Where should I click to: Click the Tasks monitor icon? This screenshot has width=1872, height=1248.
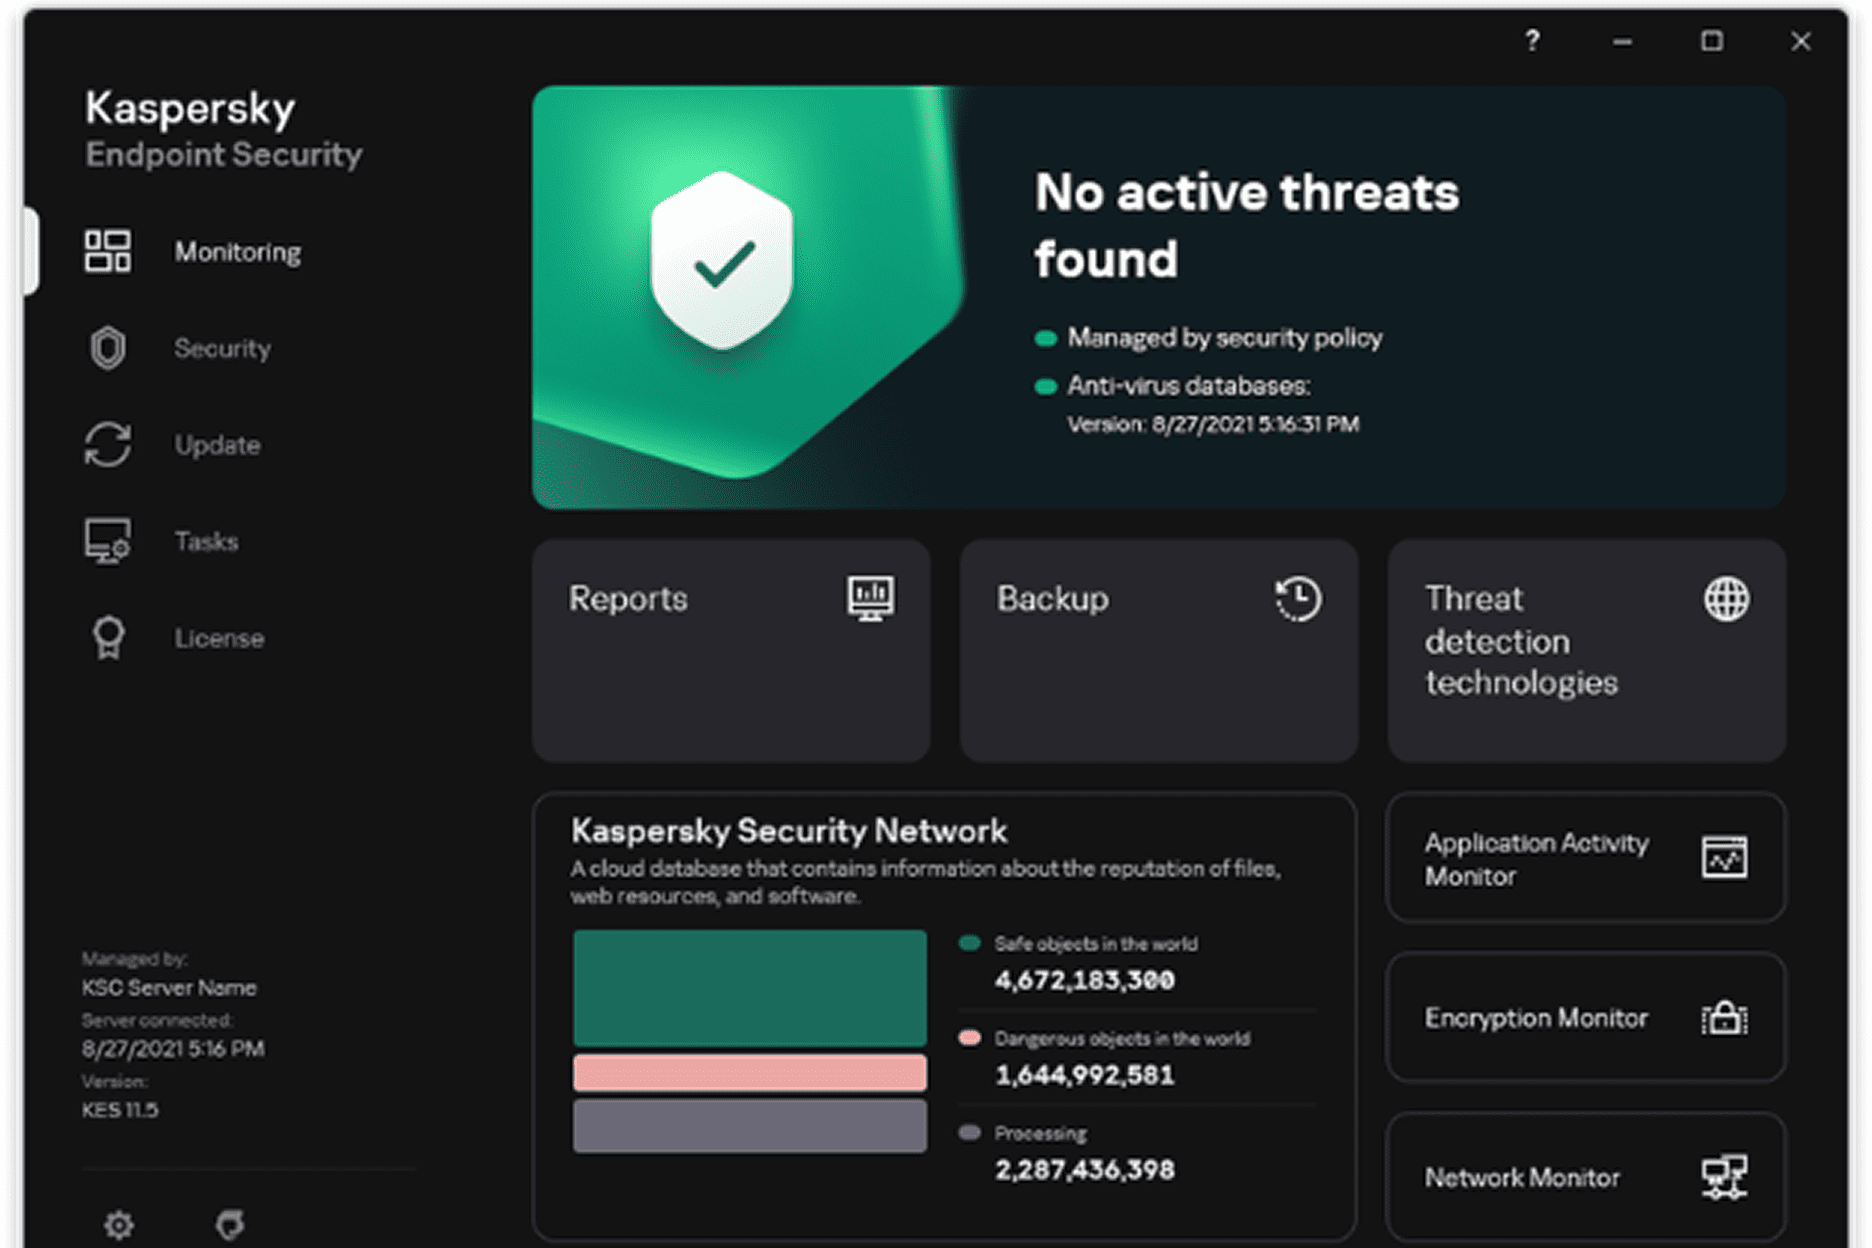click(x=107, y=541)
